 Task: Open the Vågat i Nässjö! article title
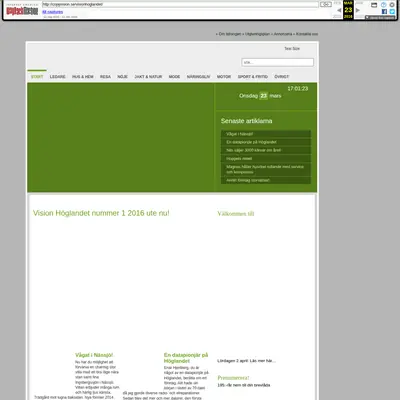tap(94, 355)
